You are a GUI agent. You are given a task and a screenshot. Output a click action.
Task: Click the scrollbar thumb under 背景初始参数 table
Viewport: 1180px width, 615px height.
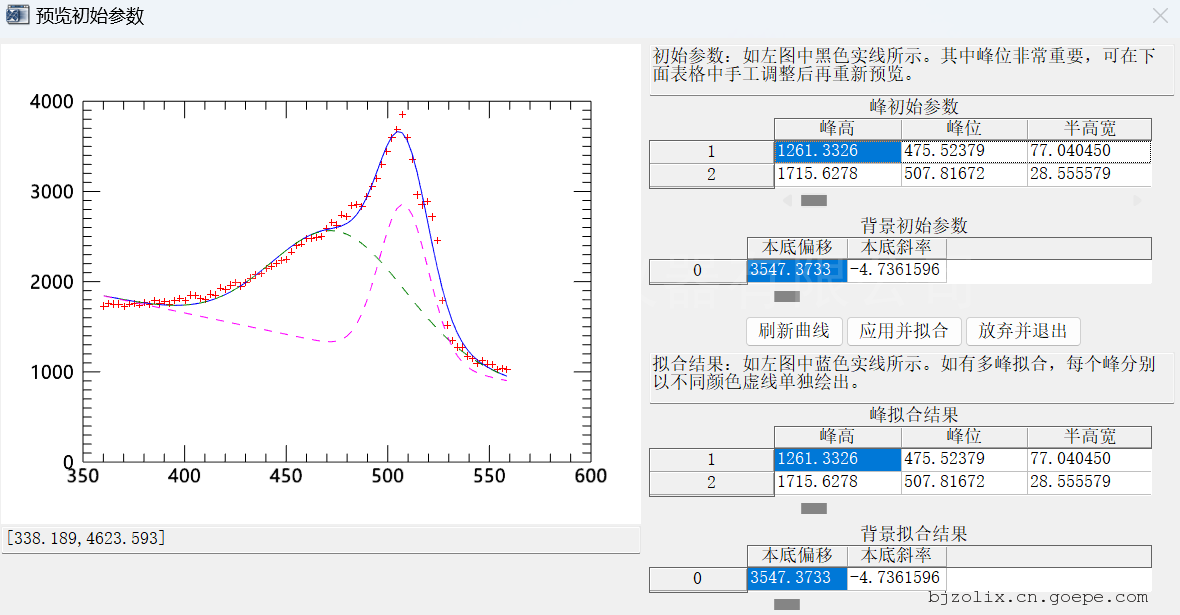point(787,297)
